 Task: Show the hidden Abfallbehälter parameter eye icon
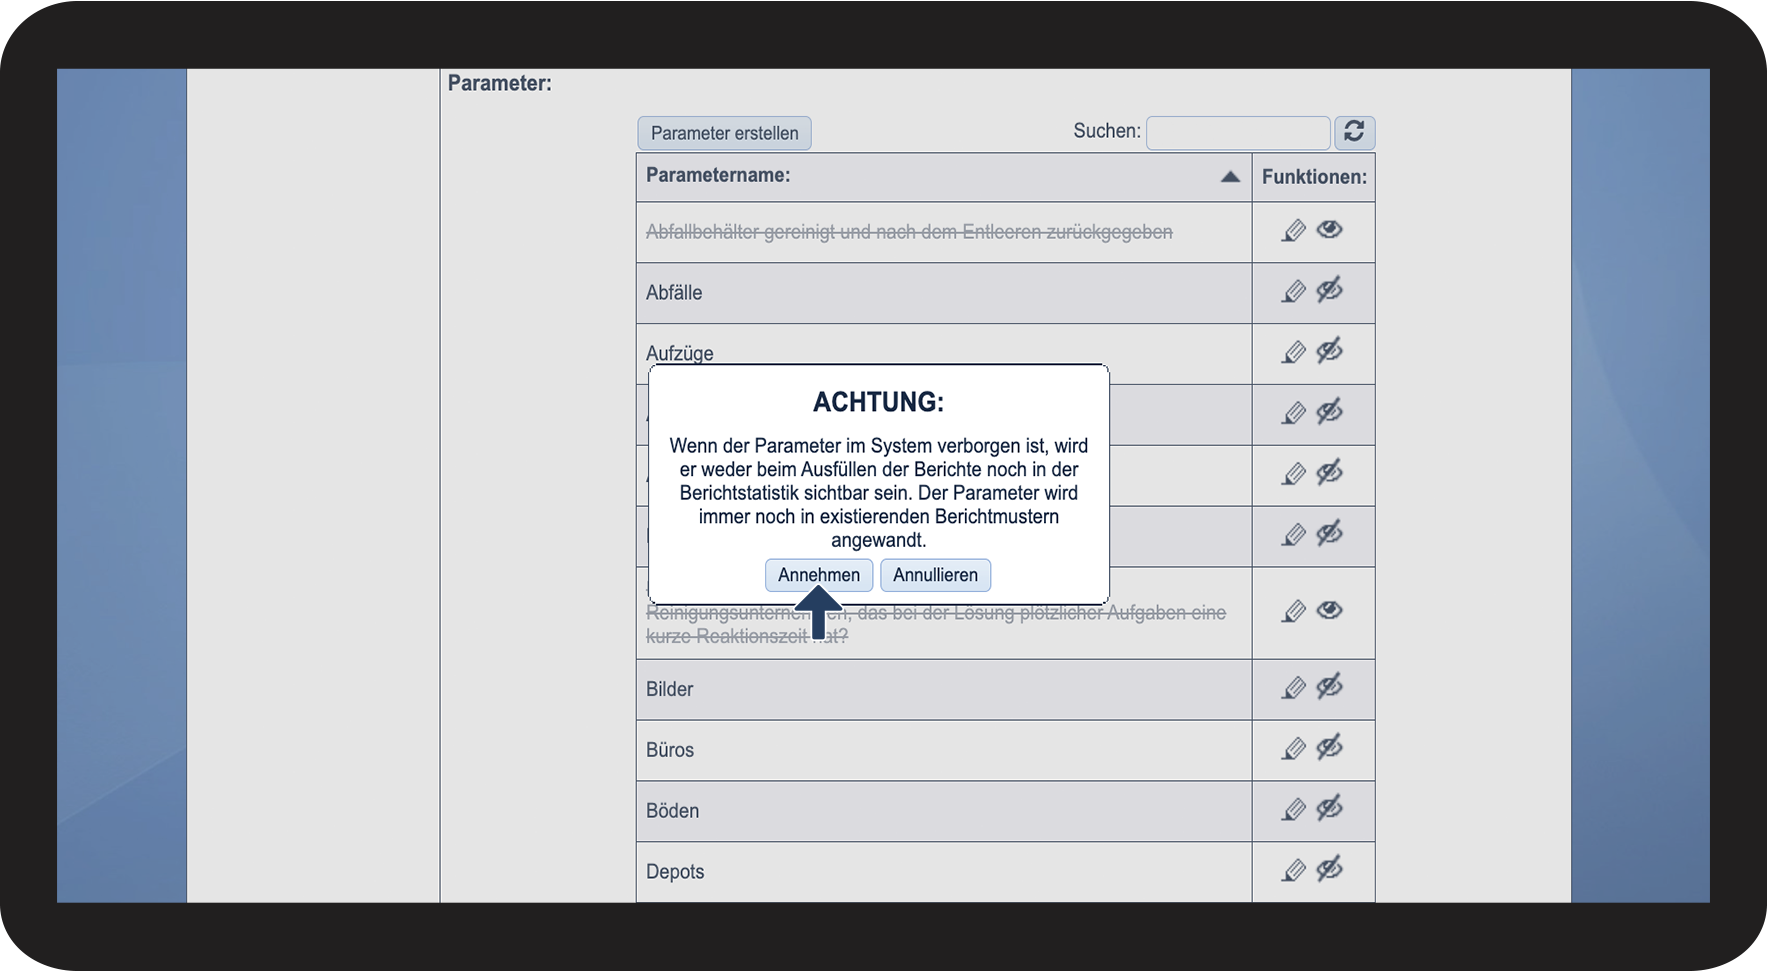pos(1329,230)
